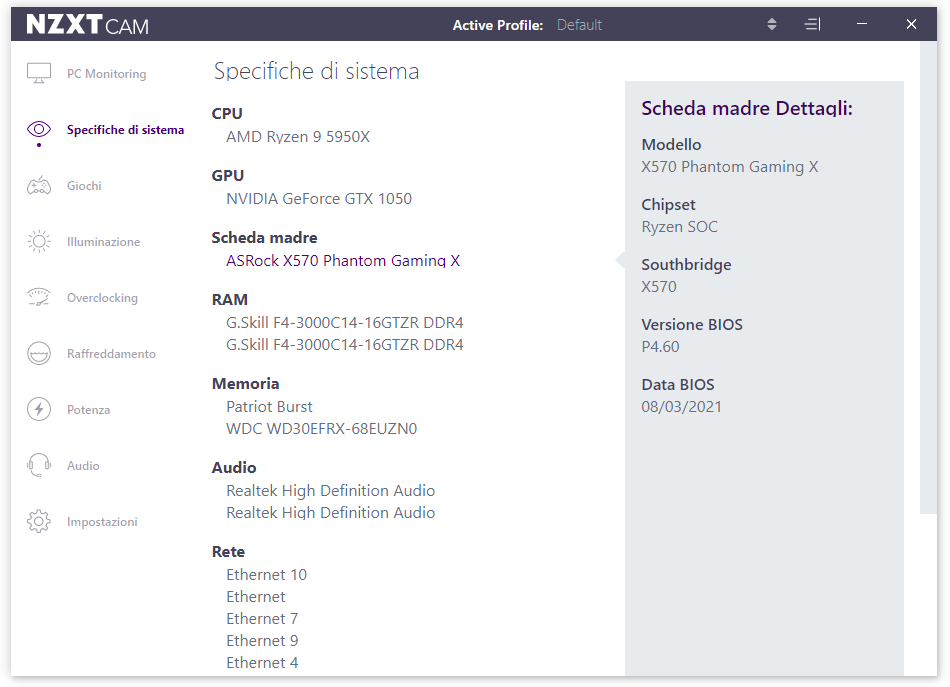
Task: Click the Rete section label
Action: (228, 552)
